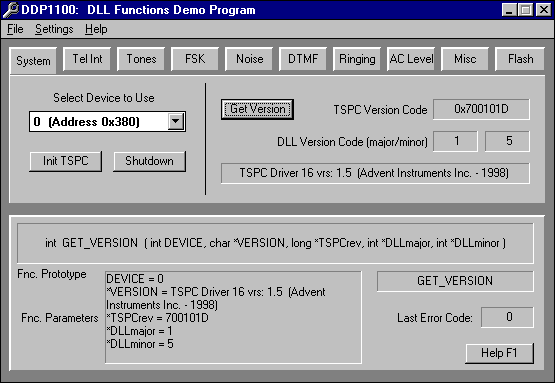This screenshot has height=383, width=555.
Task: Select the System tab
Action: pyautogui.click(x=33, y=61)
